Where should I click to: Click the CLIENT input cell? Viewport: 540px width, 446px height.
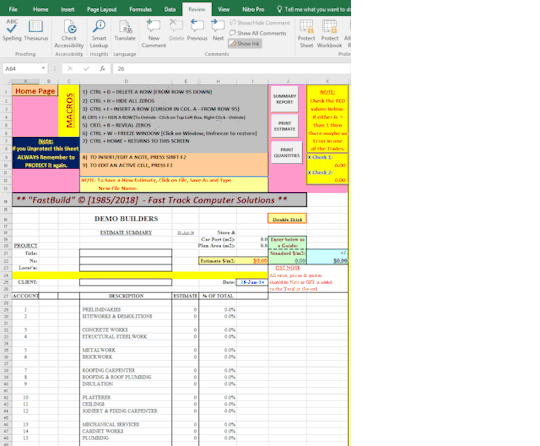pos(126,282)
